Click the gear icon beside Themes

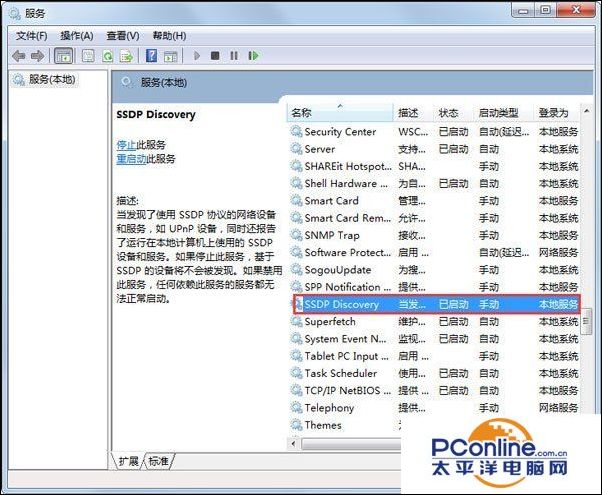pyautogui.click(x=296, y=425)
